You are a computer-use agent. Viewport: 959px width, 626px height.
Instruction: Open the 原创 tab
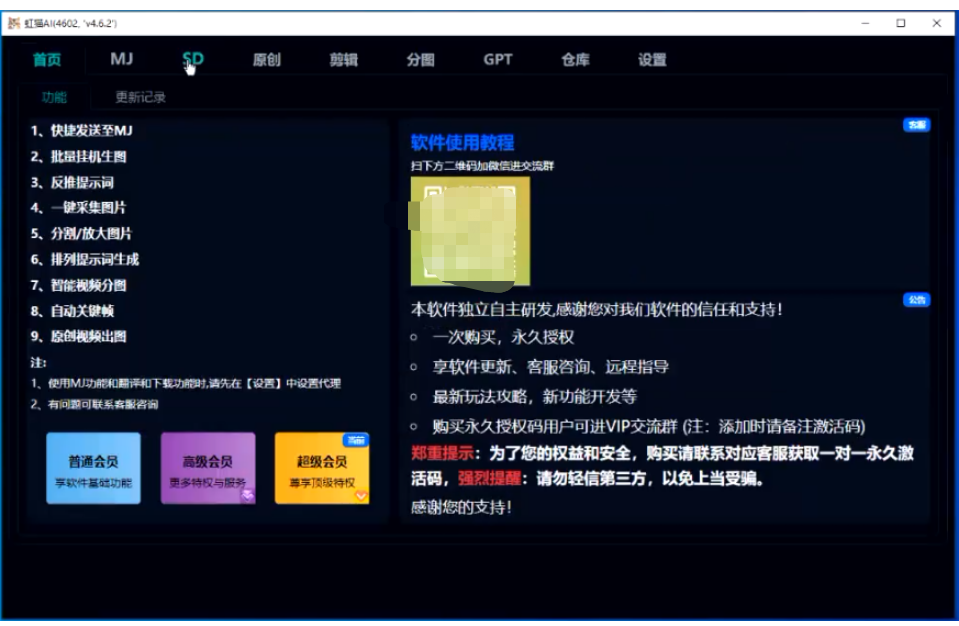[x=267, y=60]
